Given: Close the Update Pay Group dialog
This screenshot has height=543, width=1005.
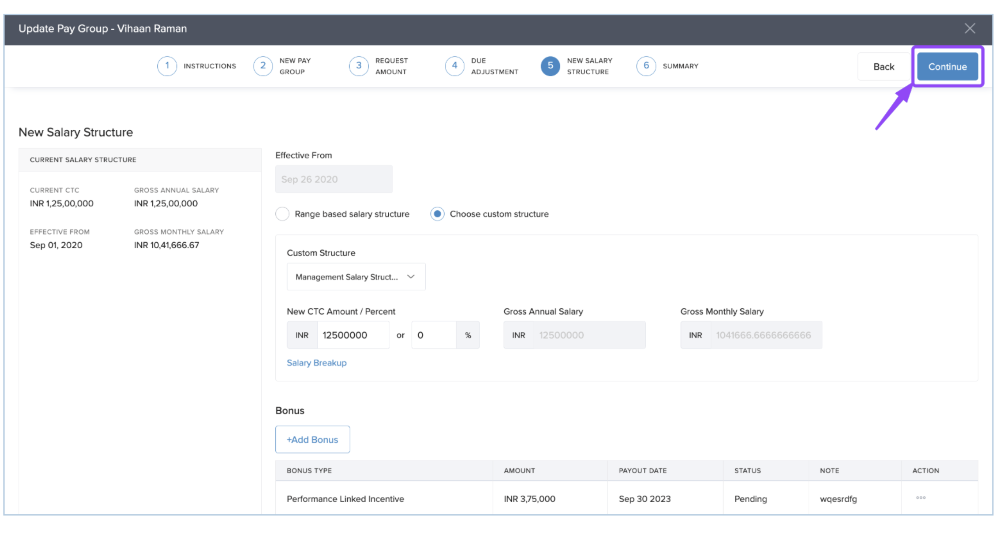Looking at the screenshot, I should [969, 28].
